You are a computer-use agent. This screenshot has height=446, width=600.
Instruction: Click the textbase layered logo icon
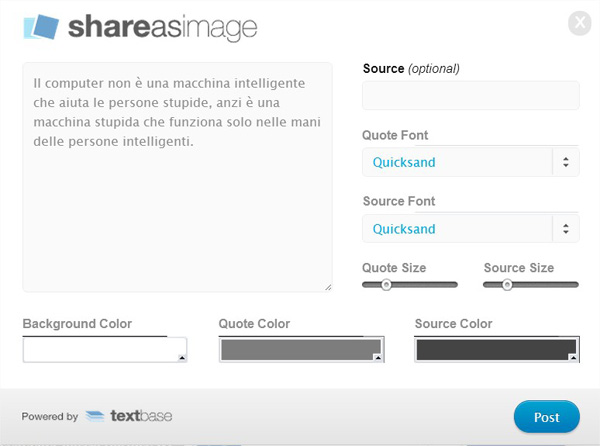pos(95,416)
